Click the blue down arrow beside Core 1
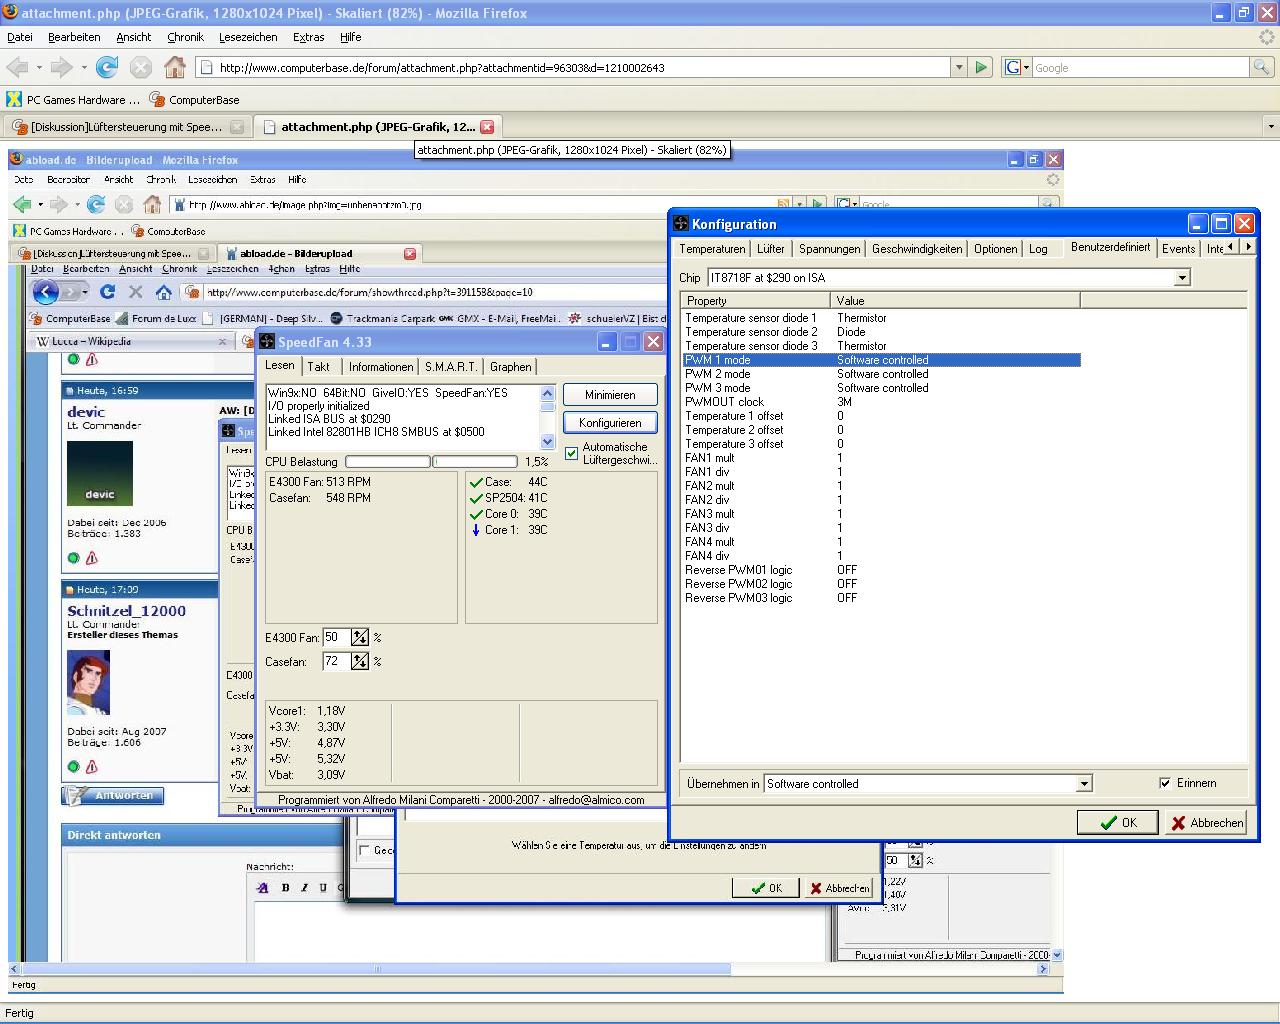1280x1024 pixels. click(476, 530)
